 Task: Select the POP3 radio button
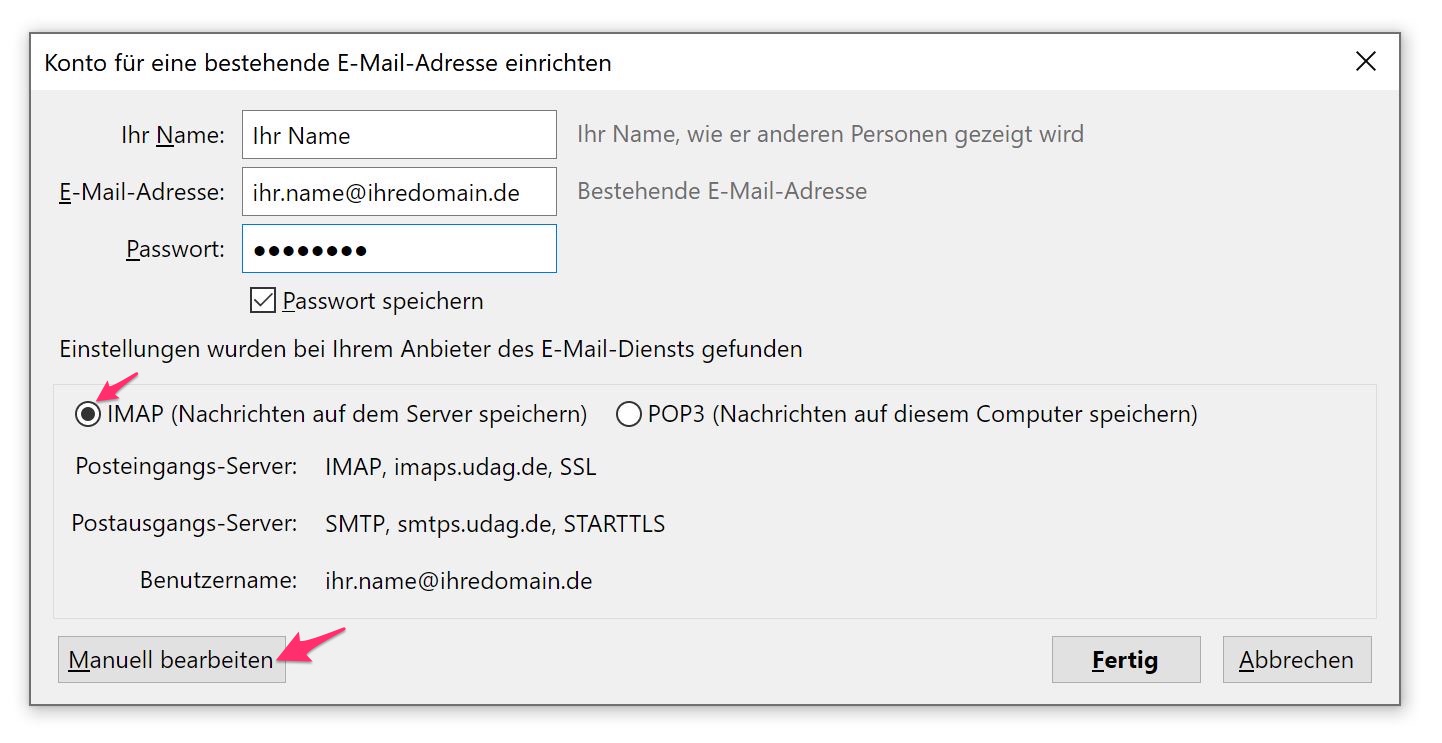pyautogui.click(x=629, y=414)
